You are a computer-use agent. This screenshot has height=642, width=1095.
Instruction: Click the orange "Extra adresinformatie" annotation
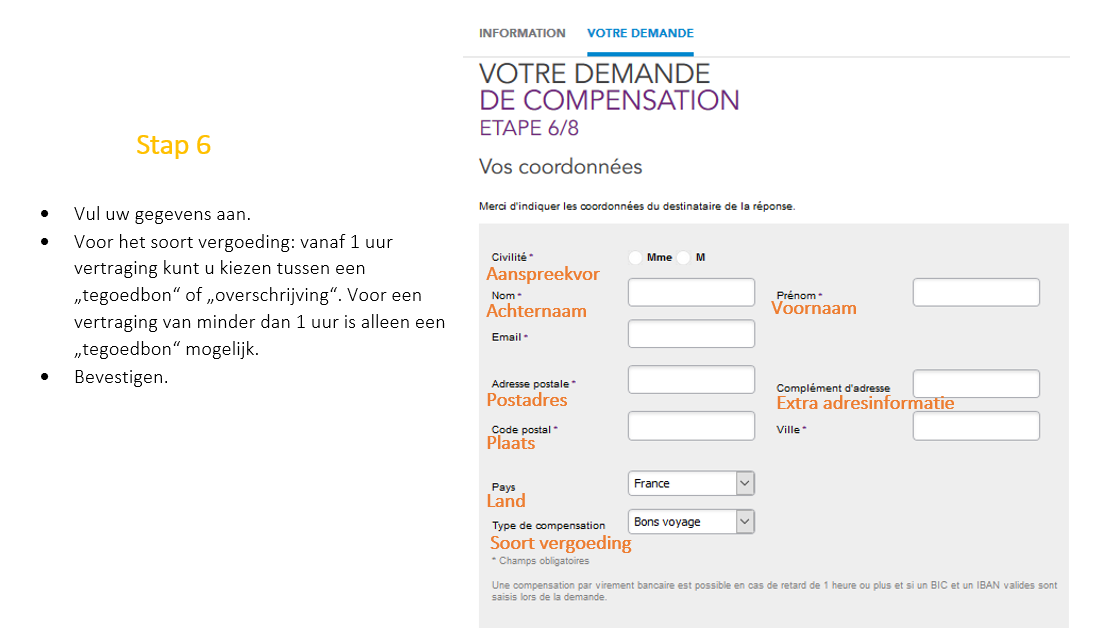pos(865,403)
